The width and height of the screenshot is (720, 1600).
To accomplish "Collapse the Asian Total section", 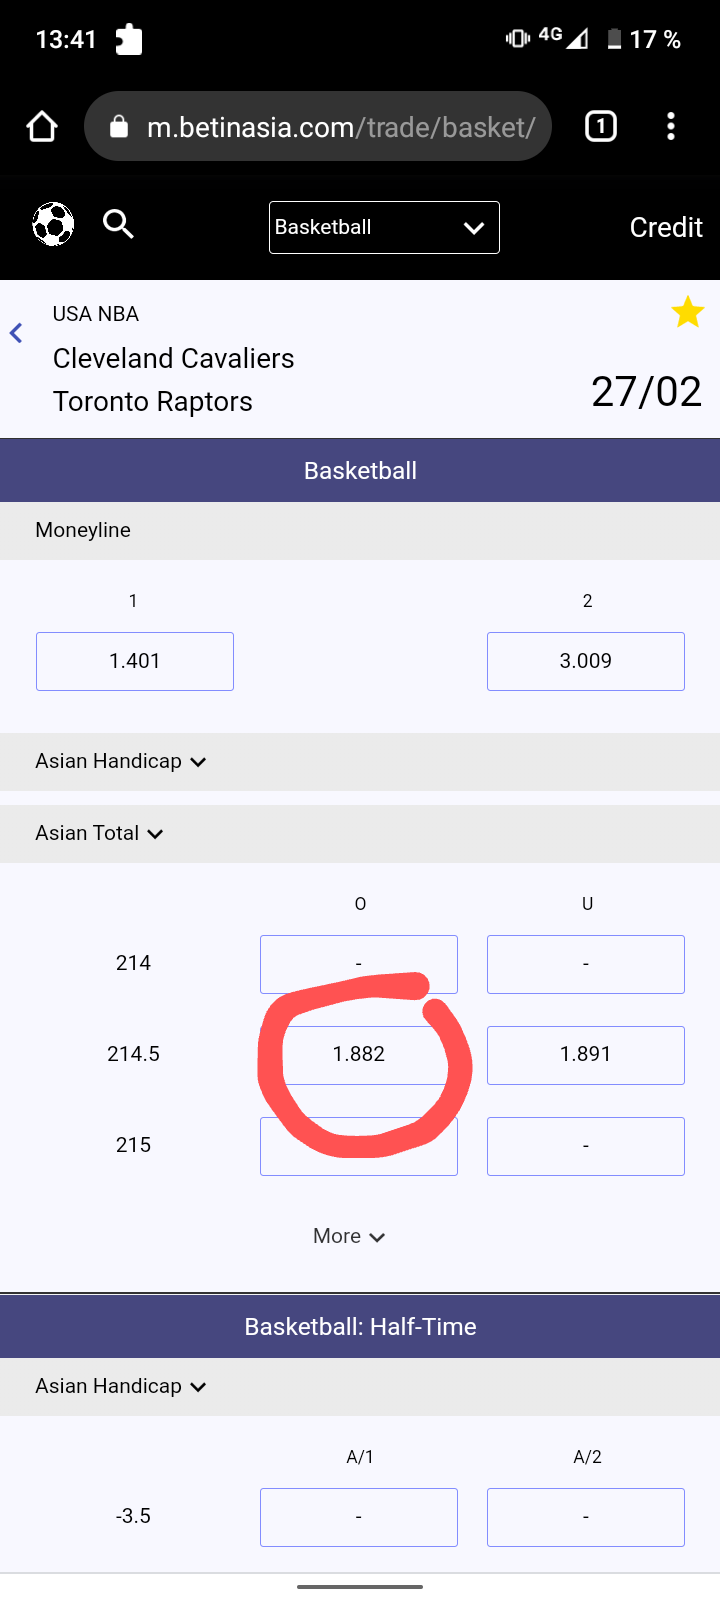I will point(99,833).
